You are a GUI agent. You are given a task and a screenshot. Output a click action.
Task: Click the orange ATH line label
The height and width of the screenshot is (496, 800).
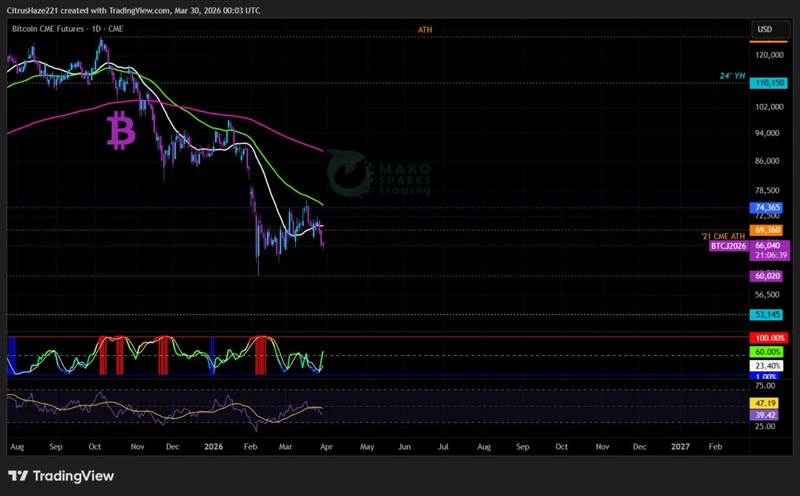click(x=425, y=30)
